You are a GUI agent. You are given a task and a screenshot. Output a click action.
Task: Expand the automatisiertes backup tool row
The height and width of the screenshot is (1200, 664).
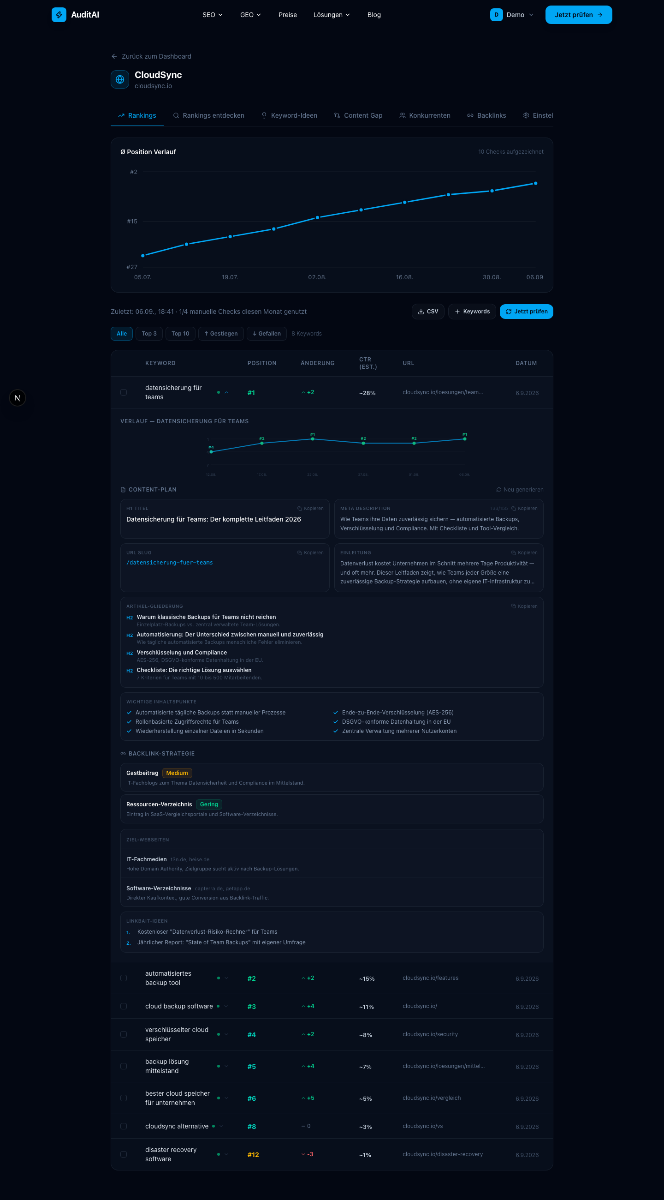(x=226, y=978)
